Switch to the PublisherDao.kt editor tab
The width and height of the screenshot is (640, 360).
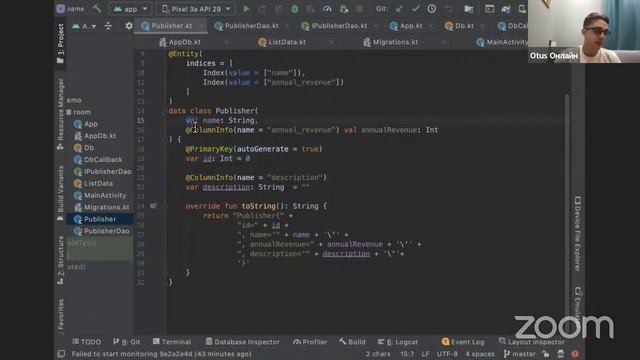click(251, 26)
